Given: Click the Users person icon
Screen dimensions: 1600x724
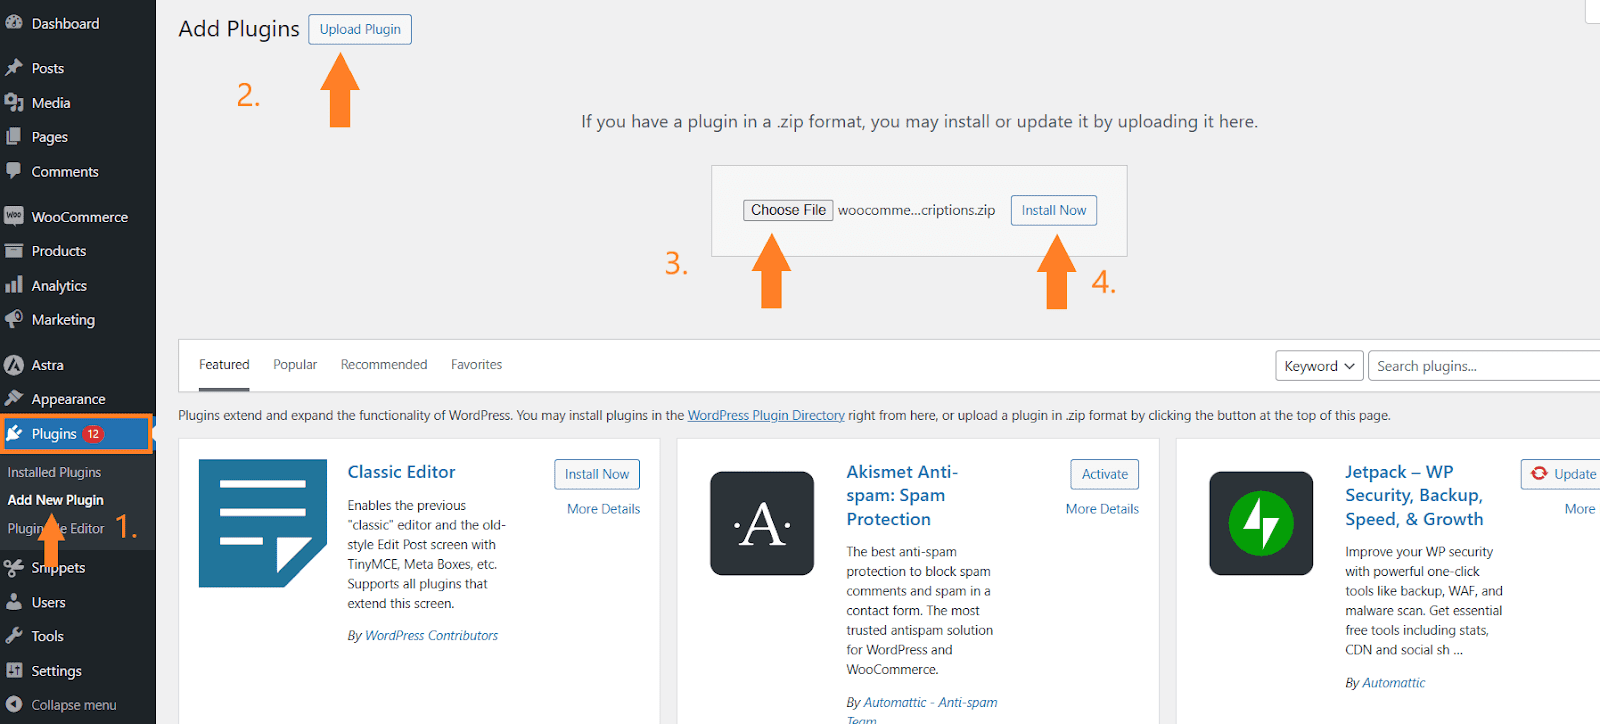Looking at the screenshot, I should tap(14, 602).
